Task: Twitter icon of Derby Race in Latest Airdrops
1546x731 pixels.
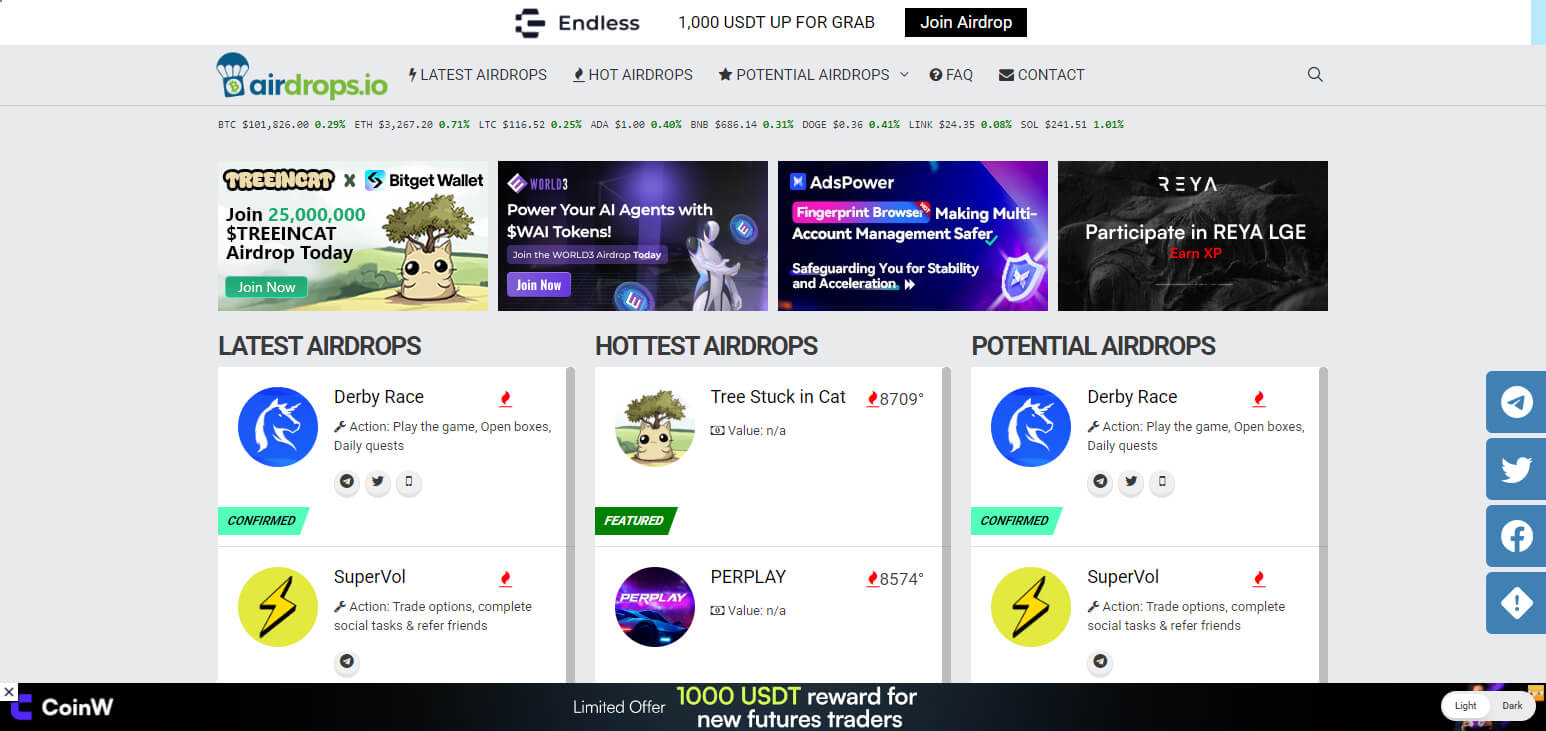Action: (x=377, y=482)
